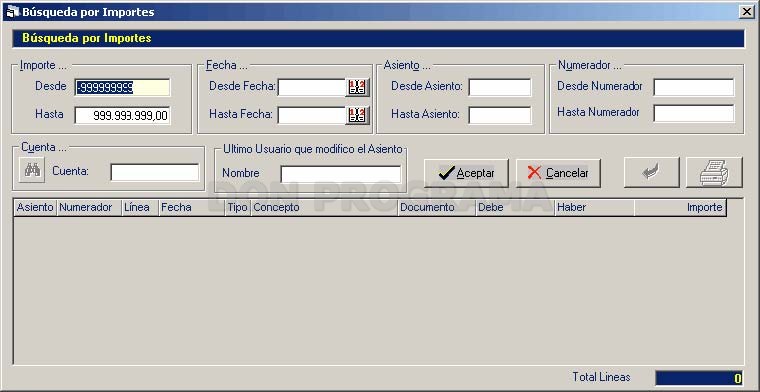Select the Hasta Numerador field

pyautogui.click(x=694, y=113)
